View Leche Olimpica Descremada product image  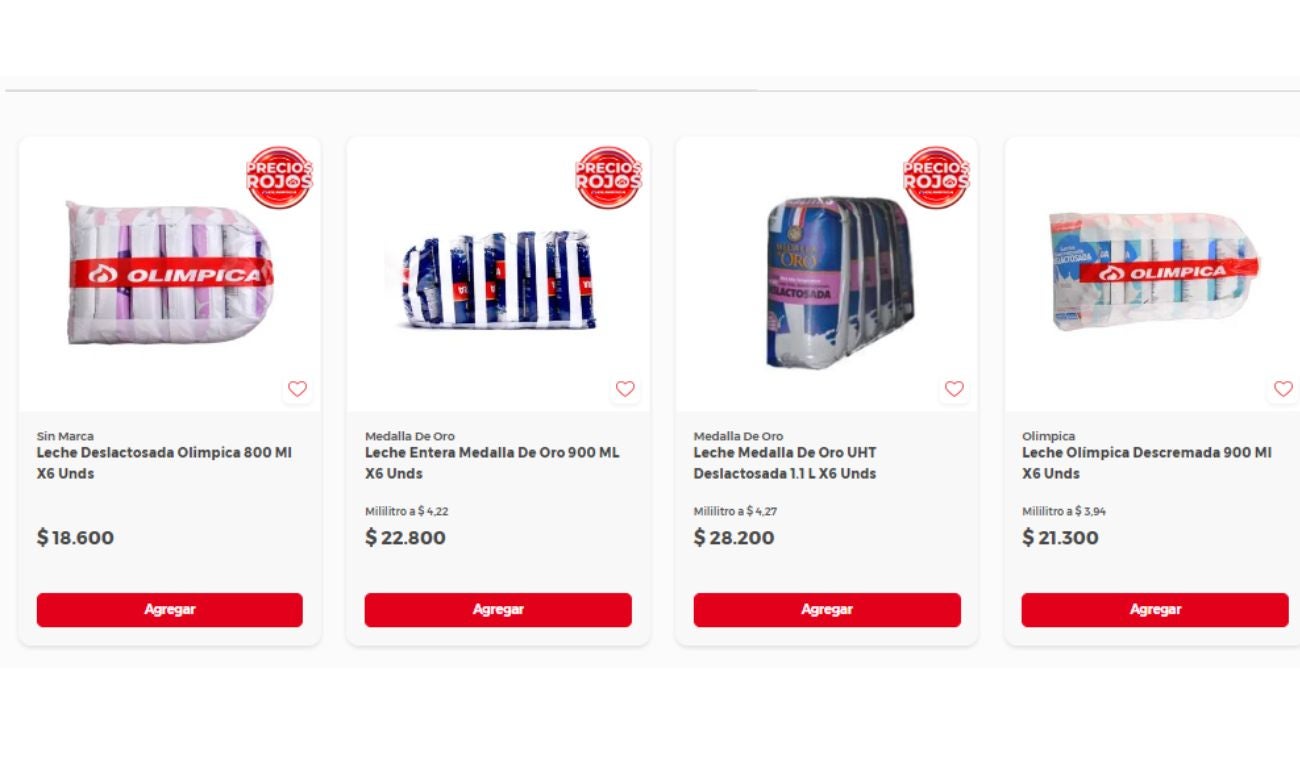tap(1153, 272)
